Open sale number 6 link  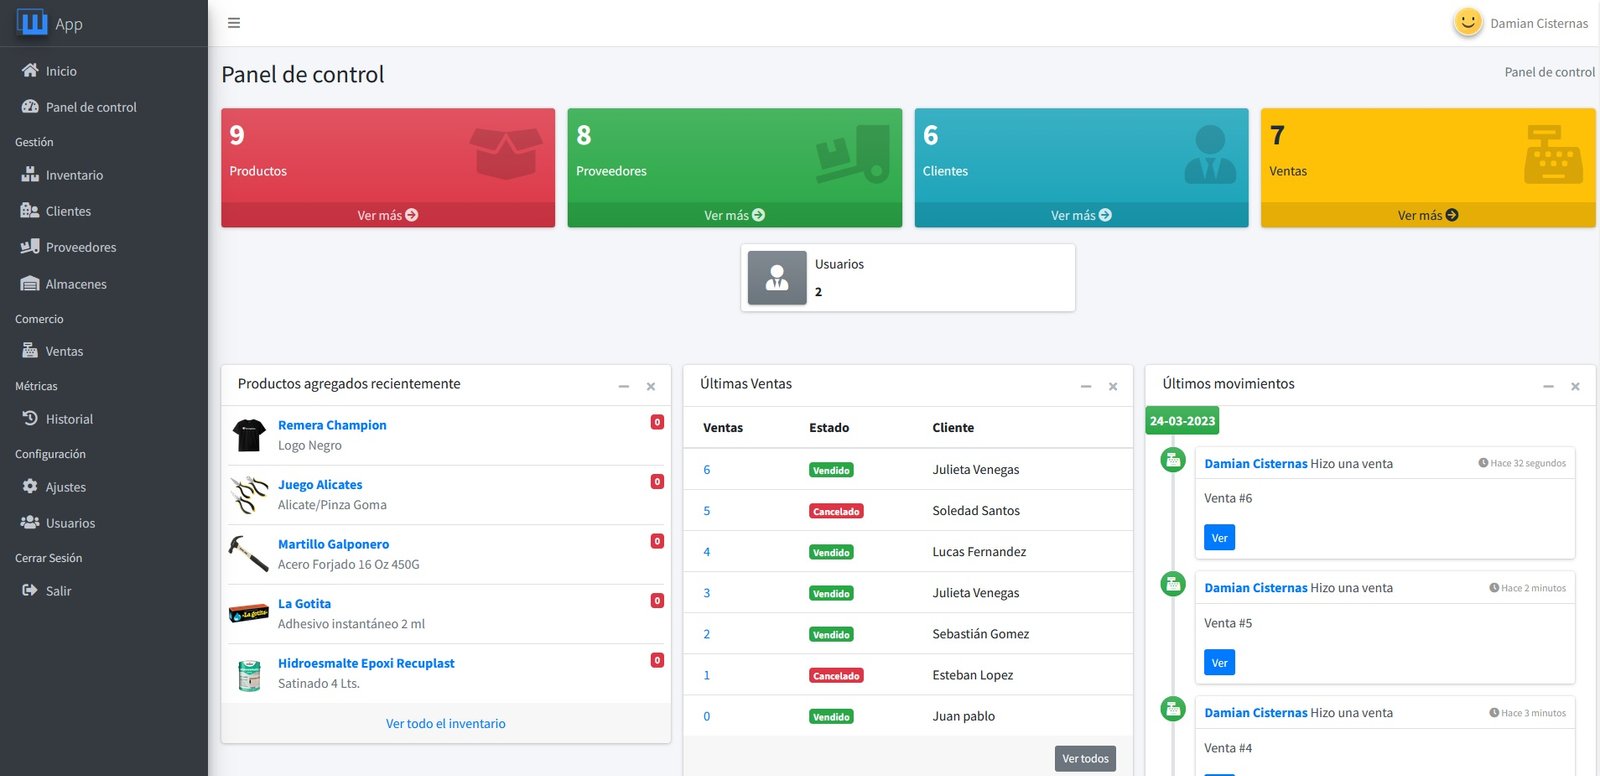click(x=707, y=469)
